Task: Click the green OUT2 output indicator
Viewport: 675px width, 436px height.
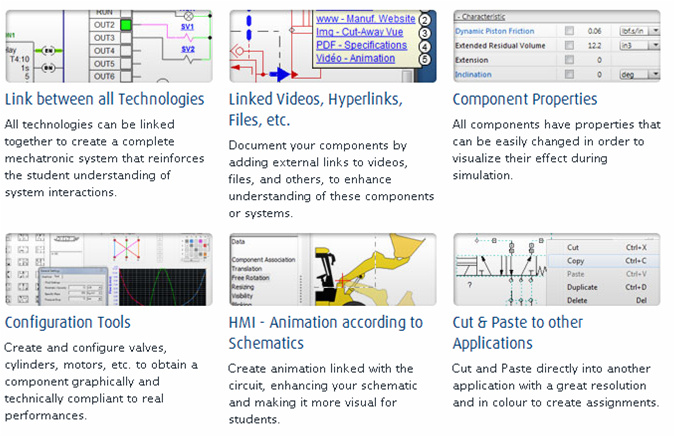Action: point(126,25)
